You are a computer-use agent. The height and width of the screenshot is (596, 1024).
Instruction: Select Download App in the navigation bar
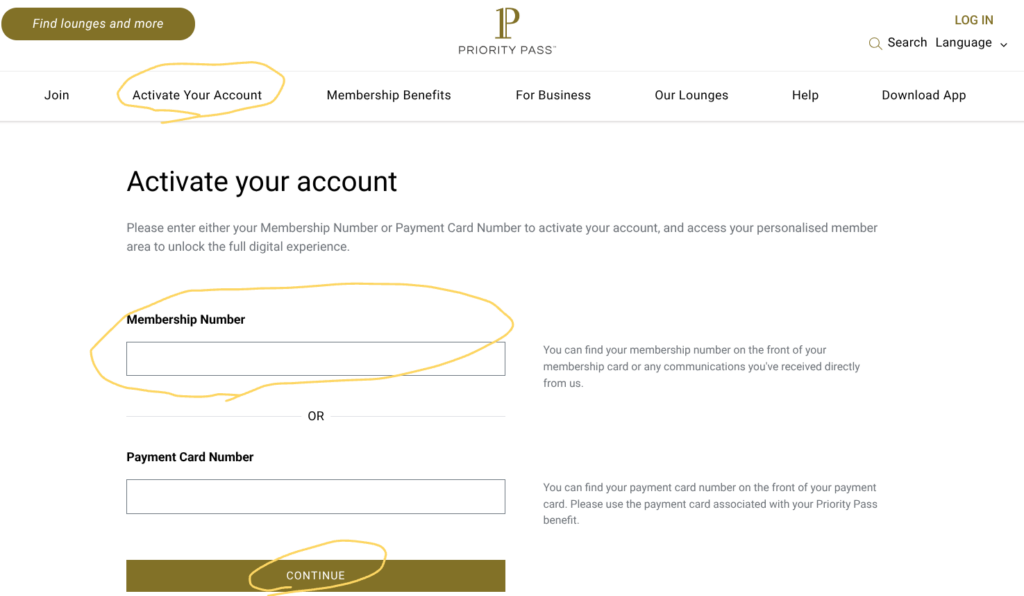click(924, 95)
